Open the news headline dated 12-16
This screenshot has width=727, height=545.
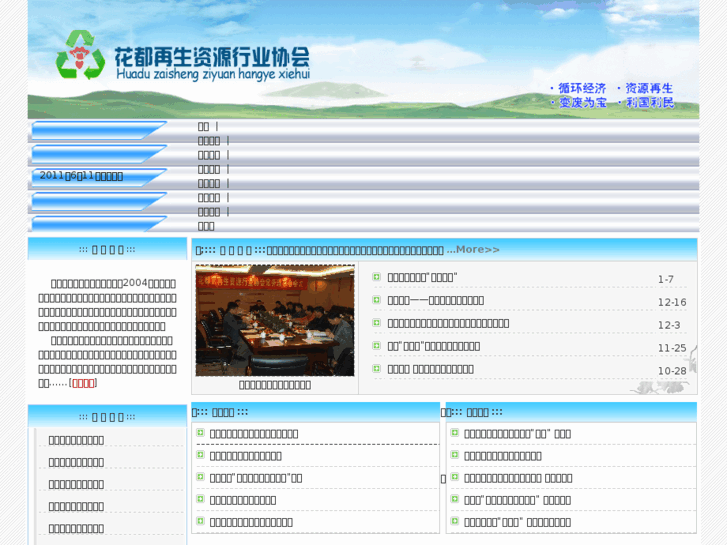coord(436,301)
